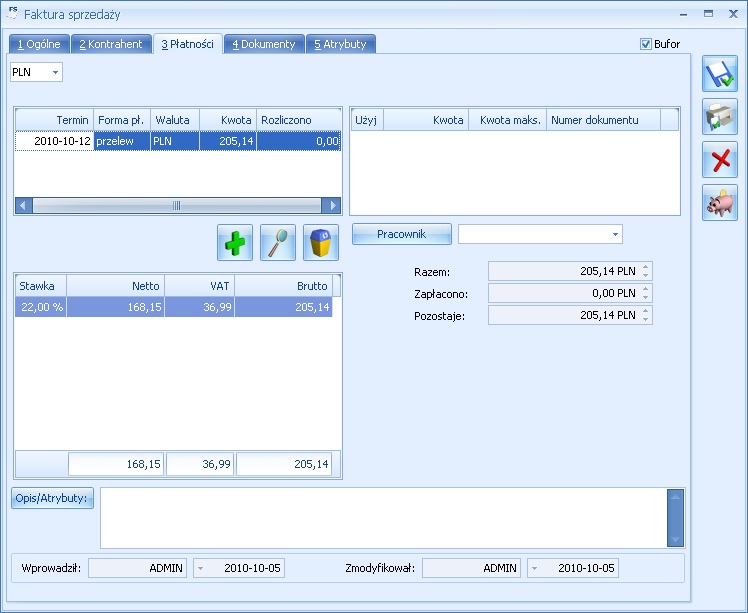Click the Brutto column header
The width and height of the screenshot is (748, 613).
click(x=283, y=286)
